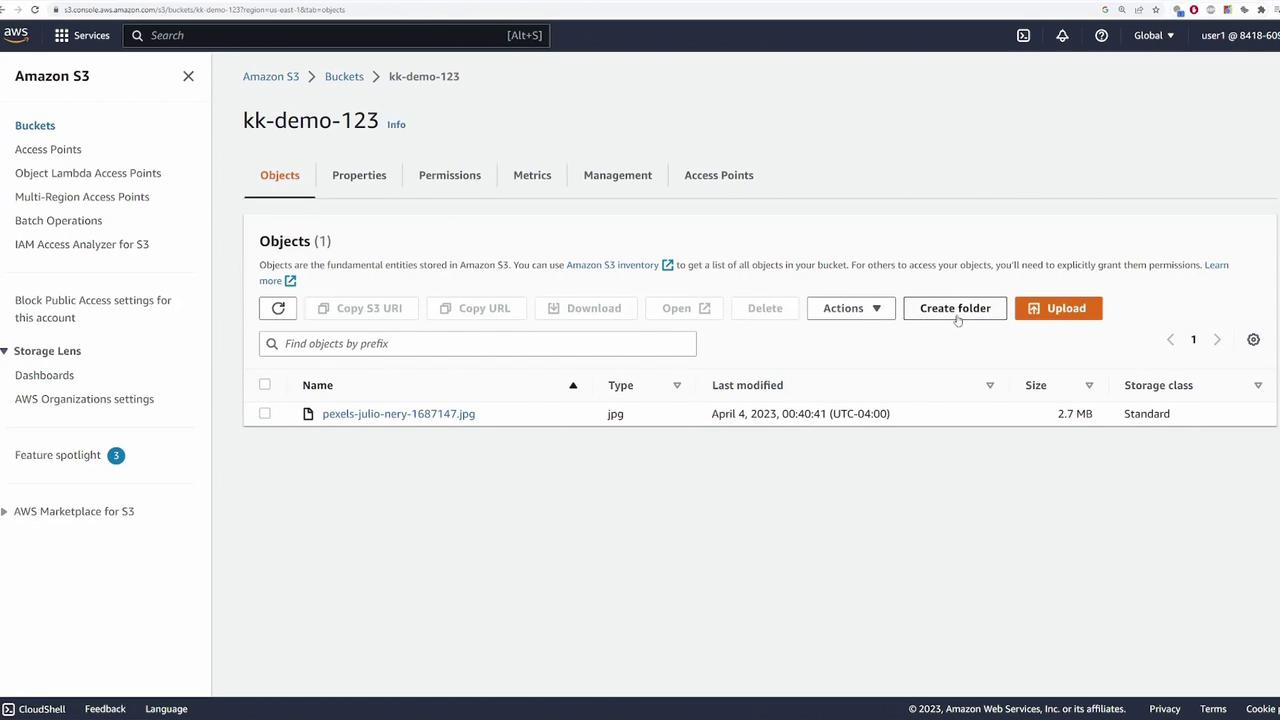The image size is (1280, 720).
Task: Open AWS Organizations settings
Action: tap(84, 399)
